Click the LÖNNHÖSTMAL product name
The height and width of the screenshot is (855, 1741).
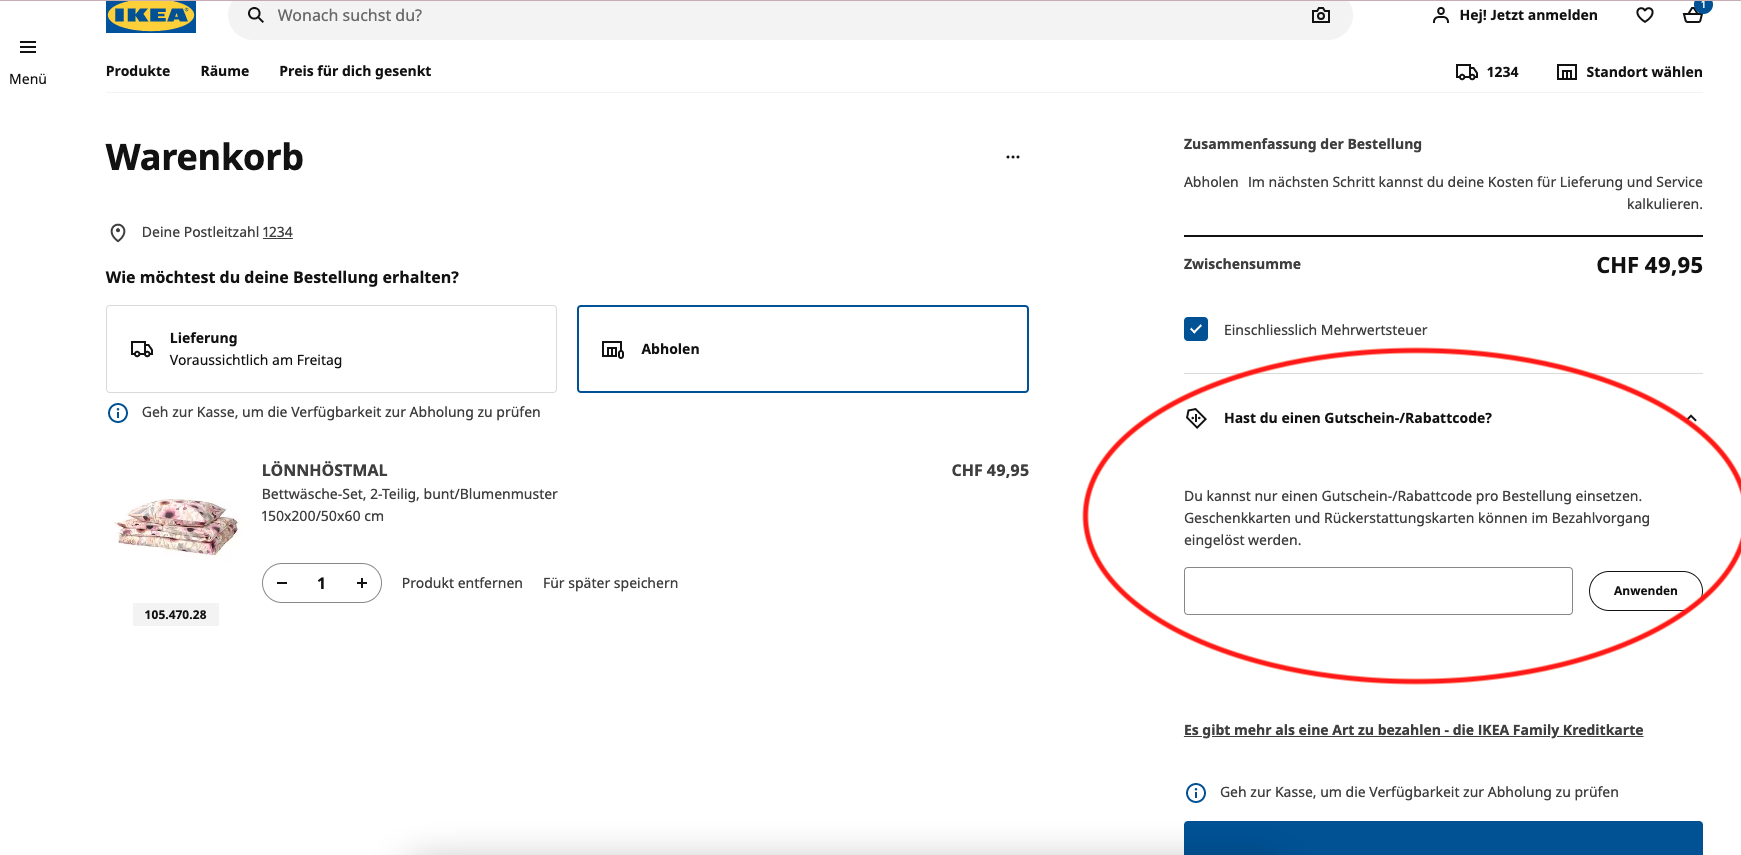[x=324, y=470]
